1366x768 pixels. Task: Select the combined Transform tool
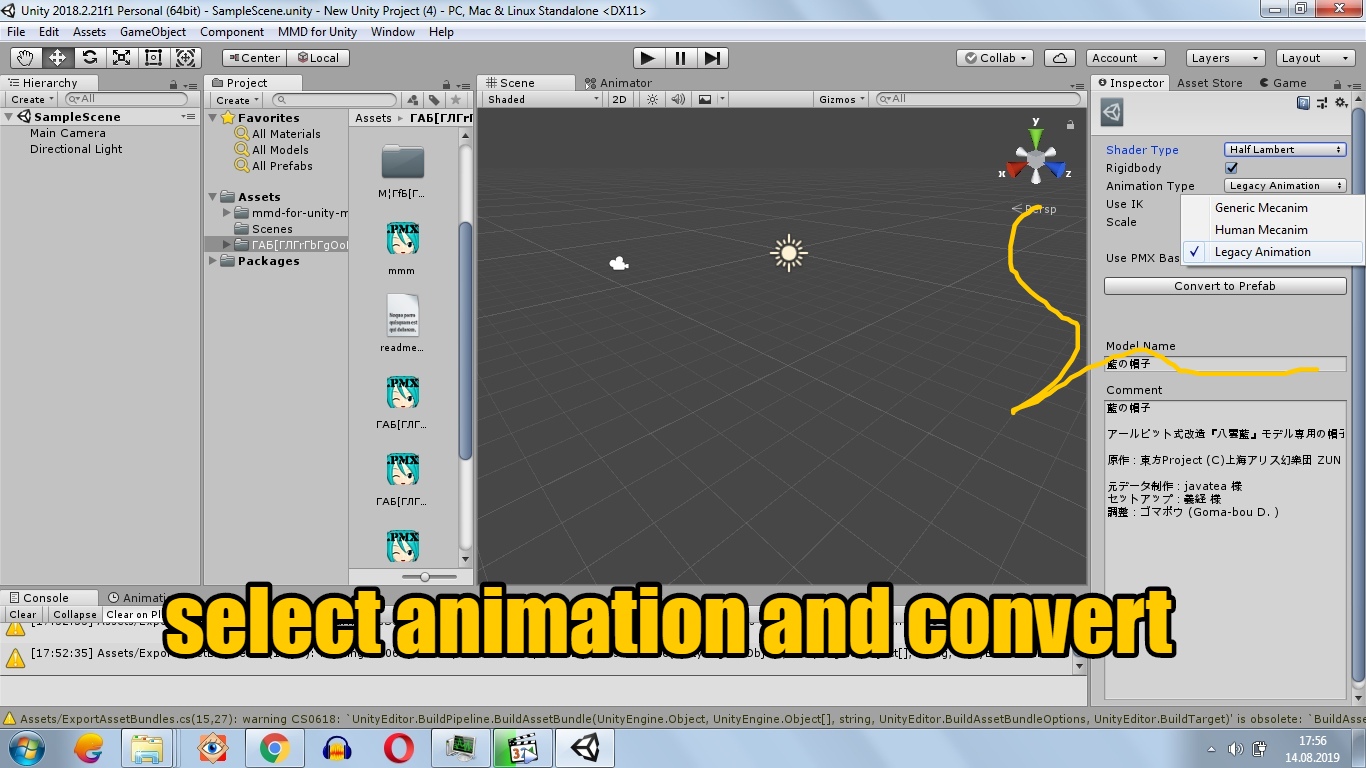tap(186, 58)
